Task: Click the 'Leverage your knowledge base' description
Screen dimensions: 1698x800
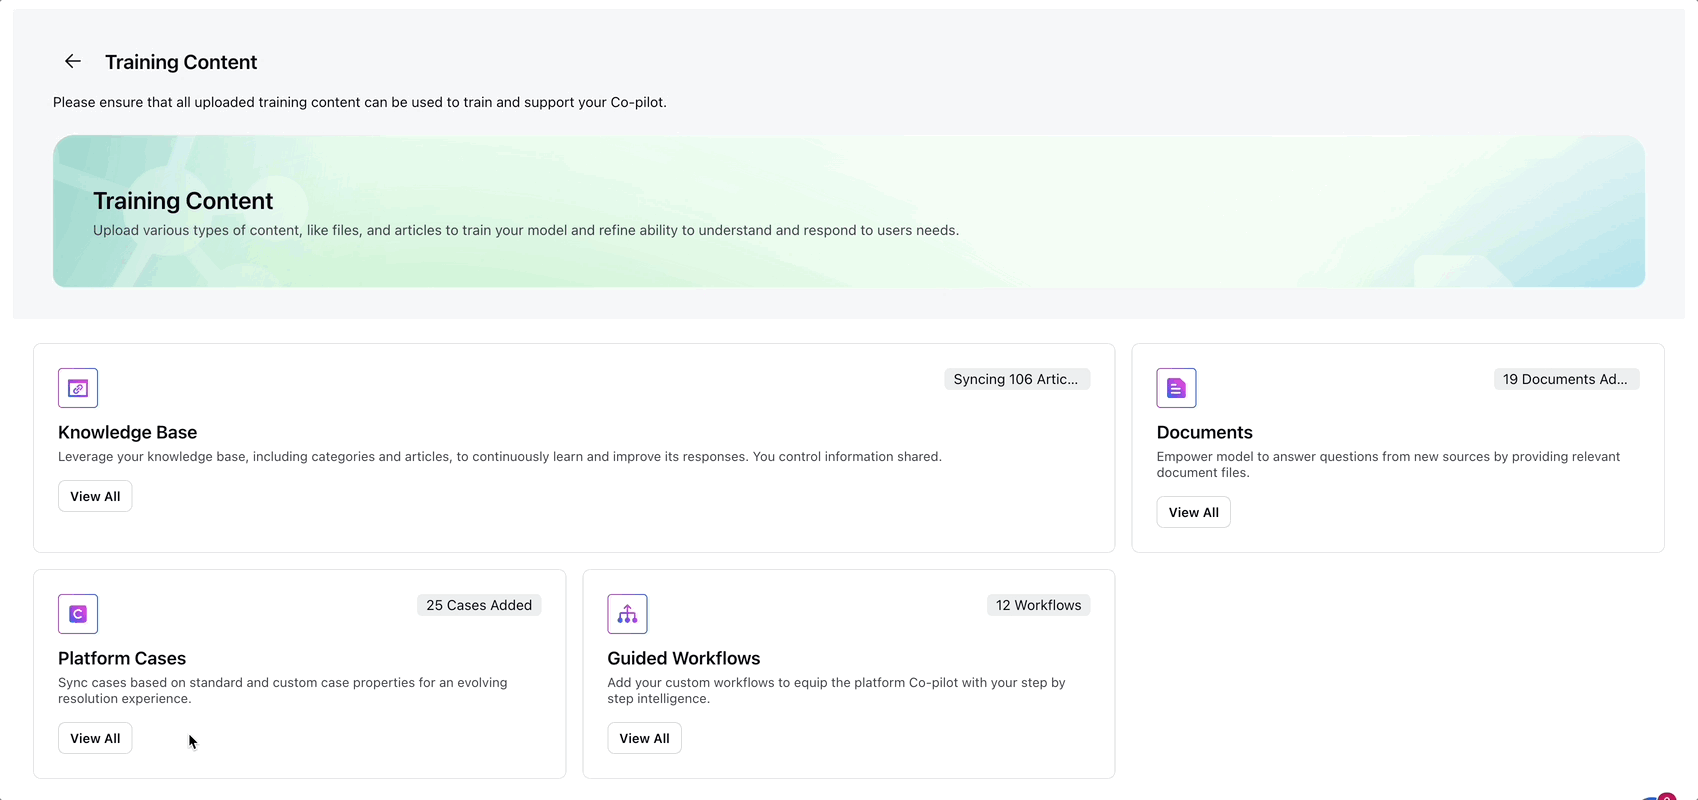Action: pyautogui.click(x=500, y=456)
